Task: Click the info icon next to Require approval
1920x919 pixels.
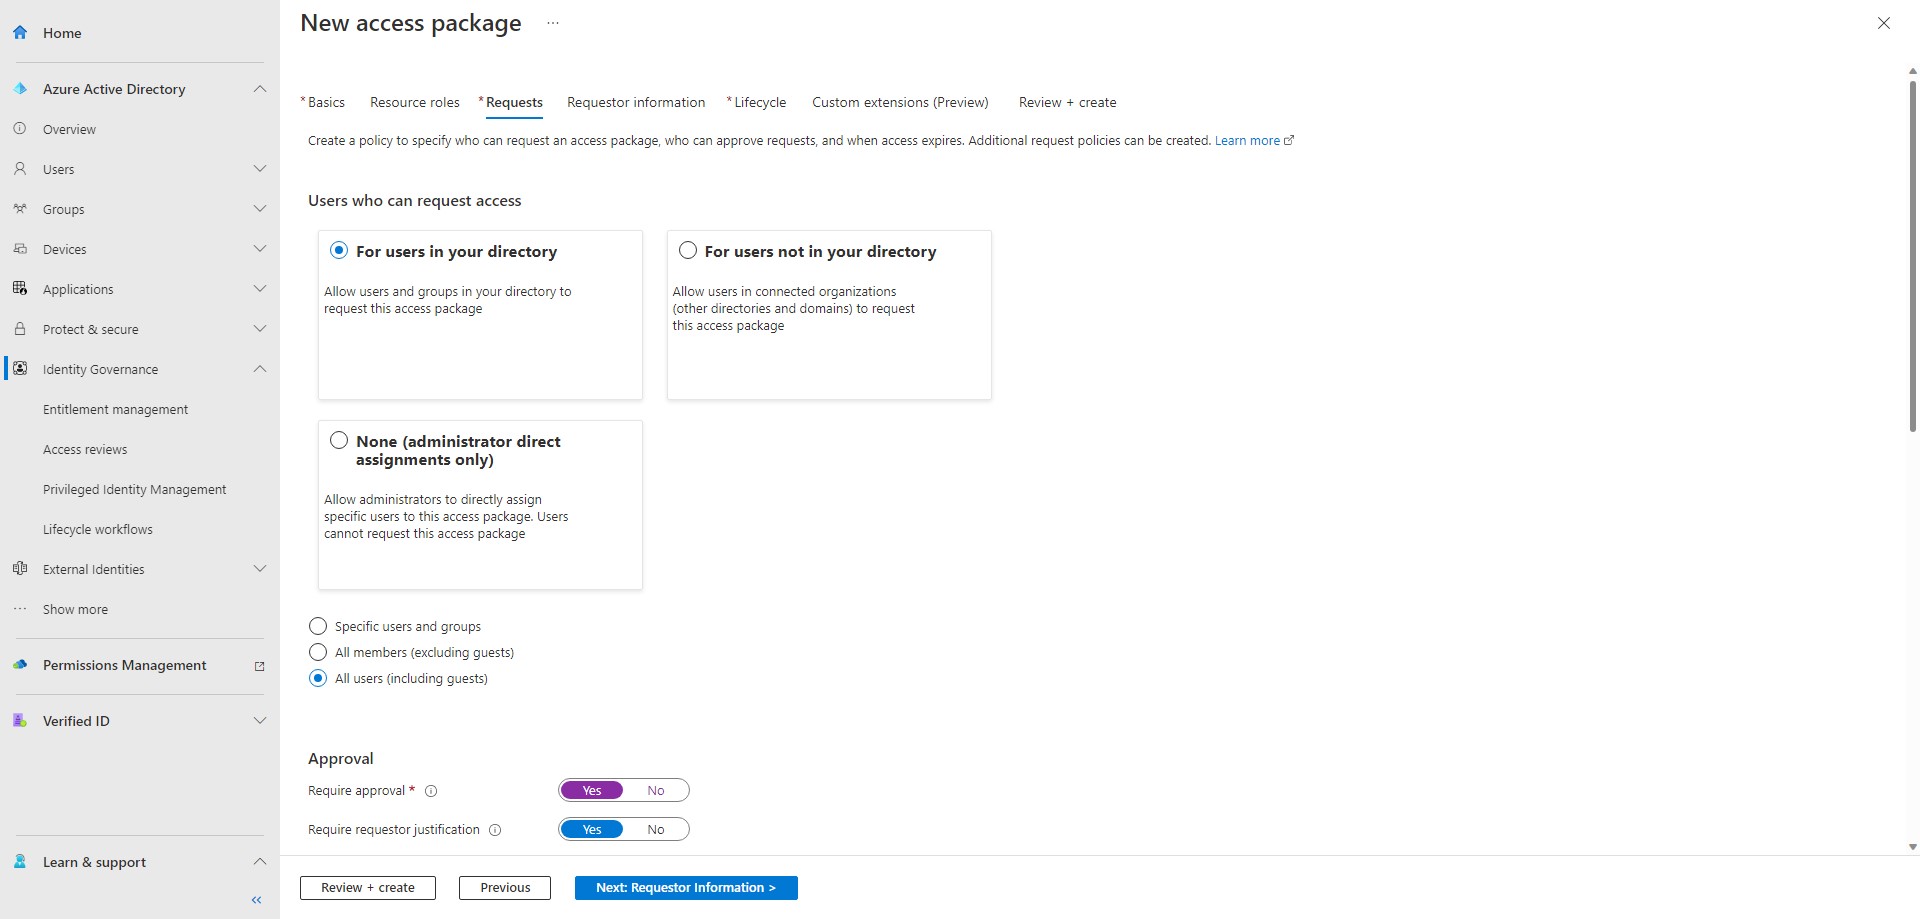Action: click(x=431, y=791)
